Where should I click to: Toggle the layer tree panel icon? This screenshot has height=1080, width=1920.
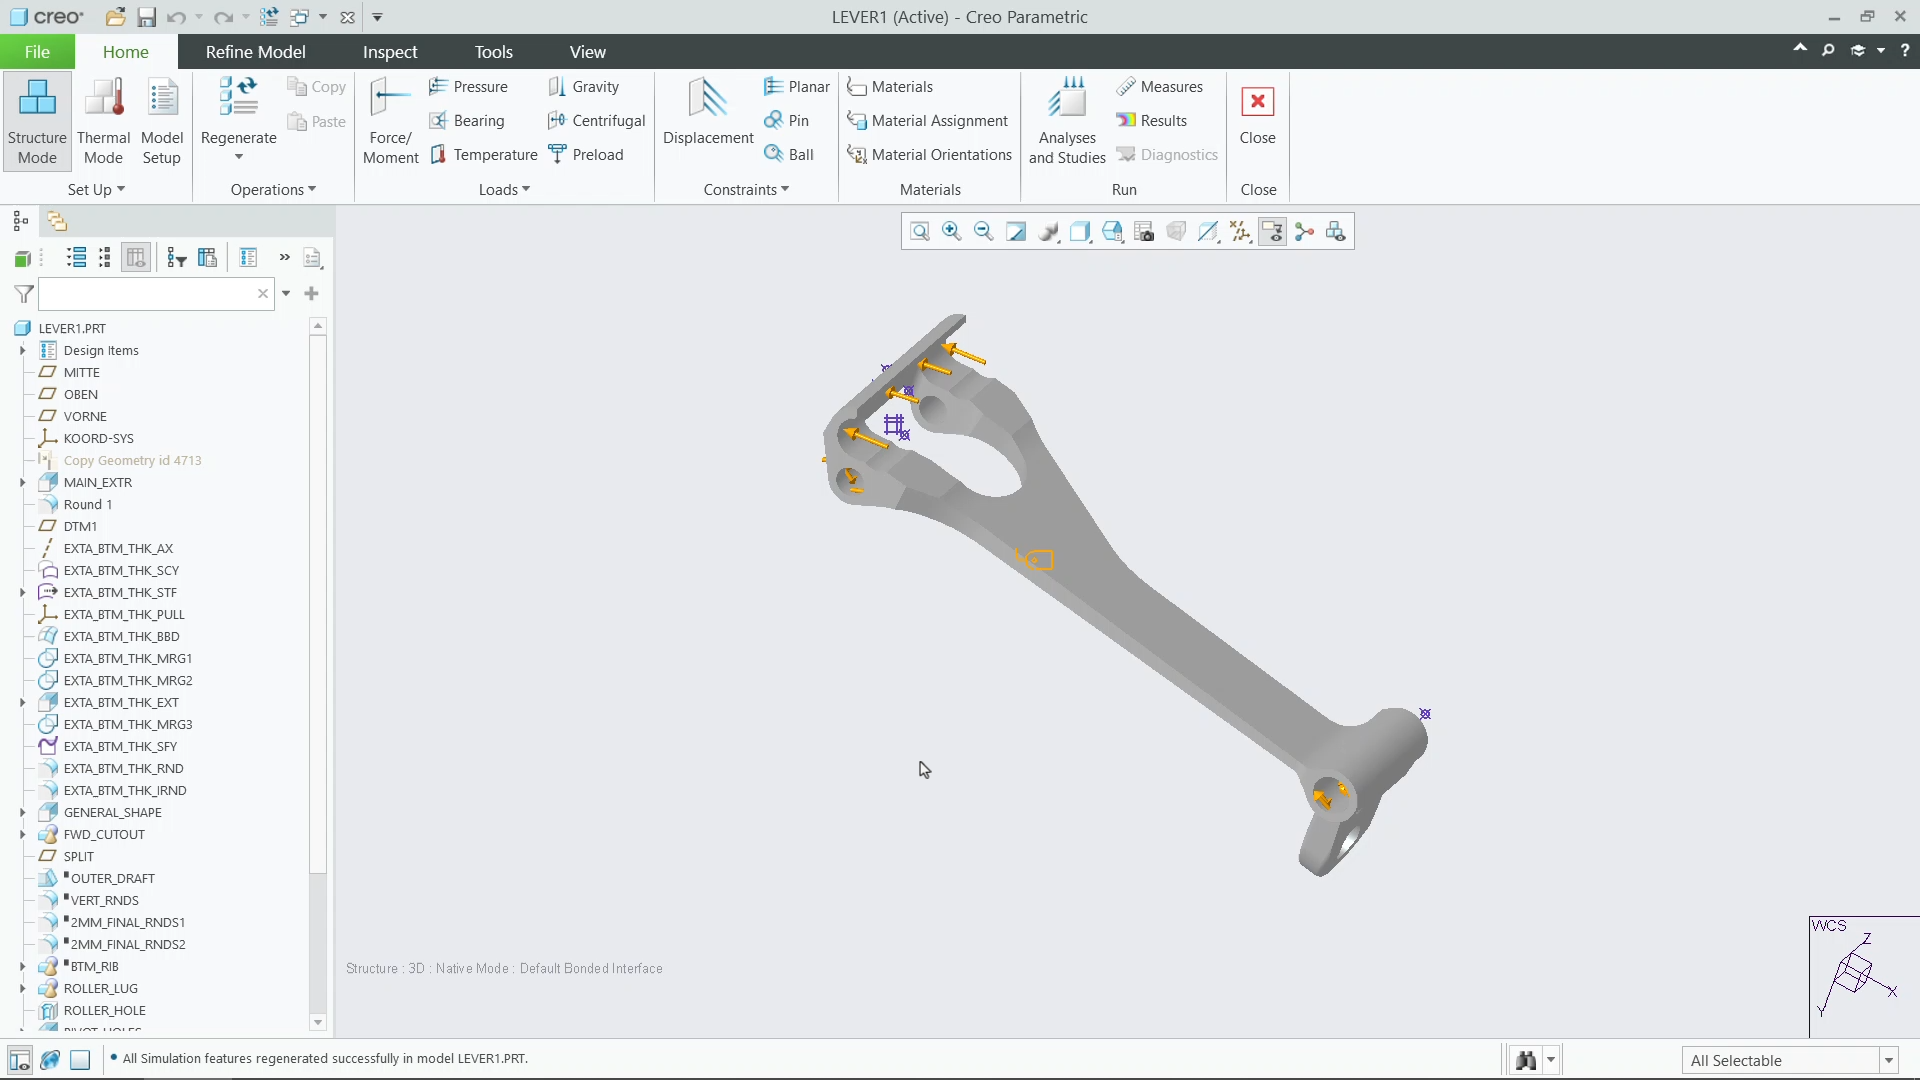tap(57, 221)
